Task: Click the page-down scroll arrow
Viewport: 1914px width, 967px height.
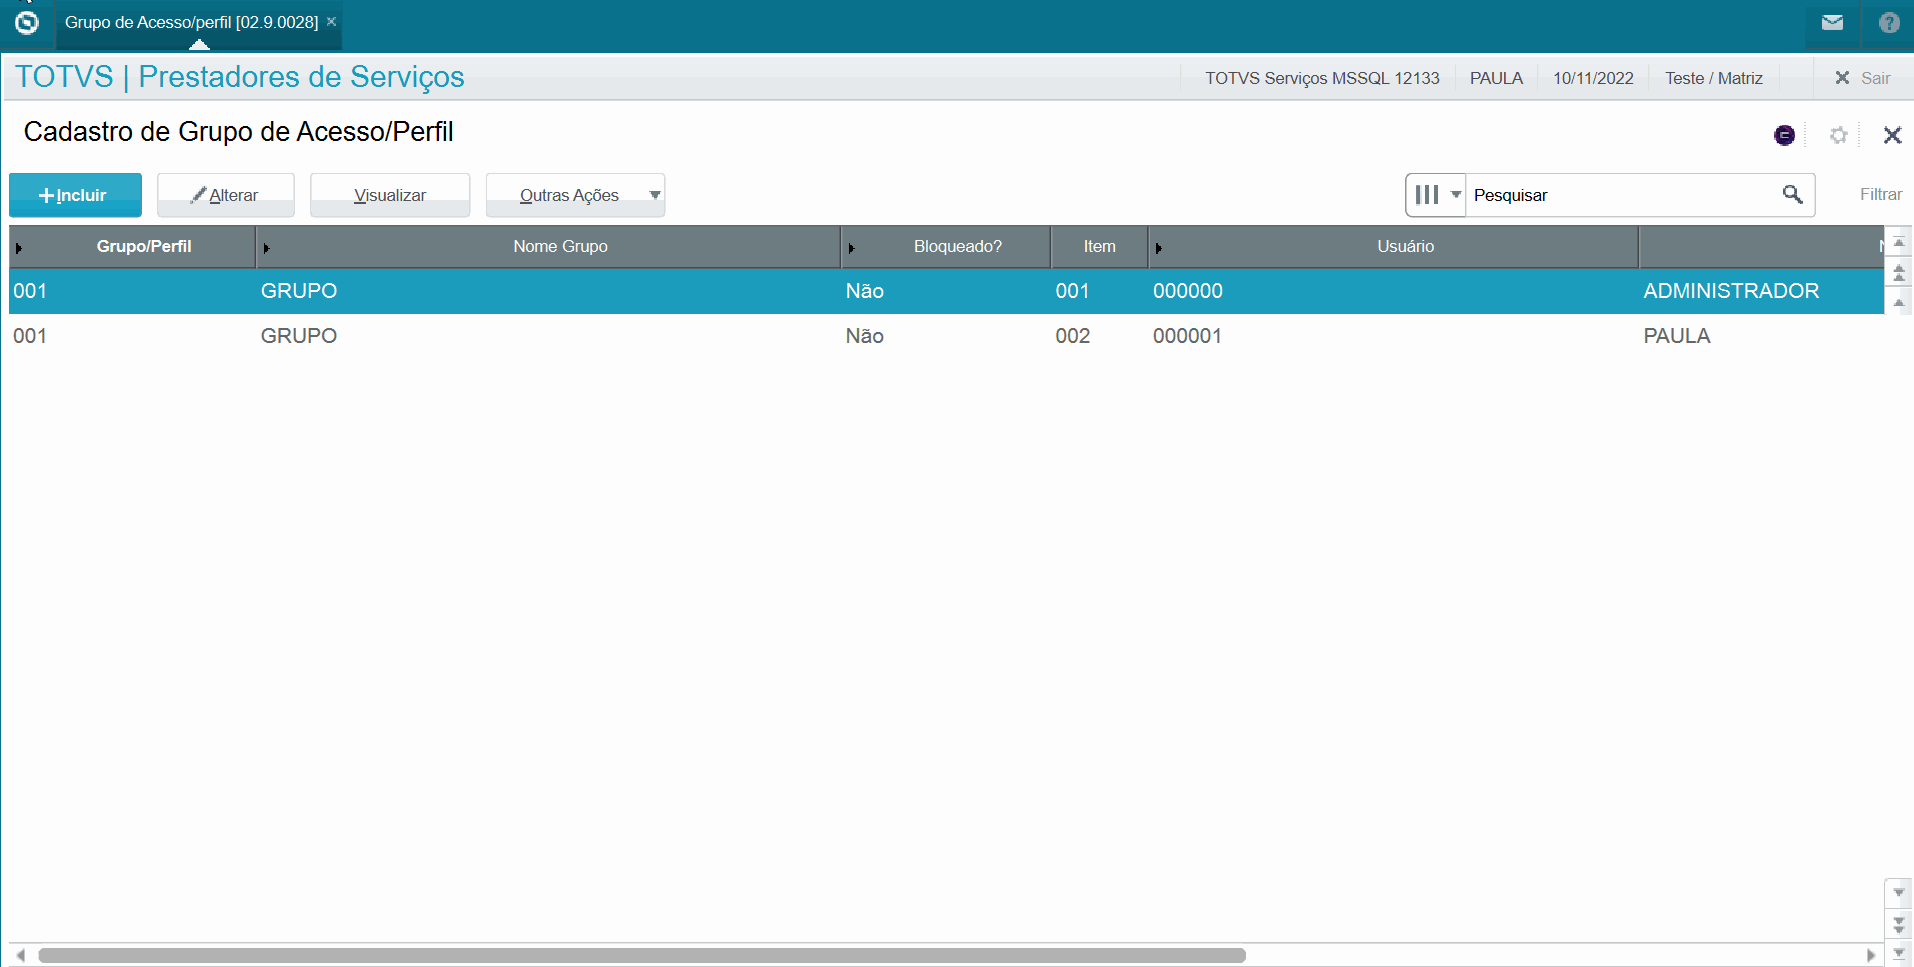Action: 1898,923
